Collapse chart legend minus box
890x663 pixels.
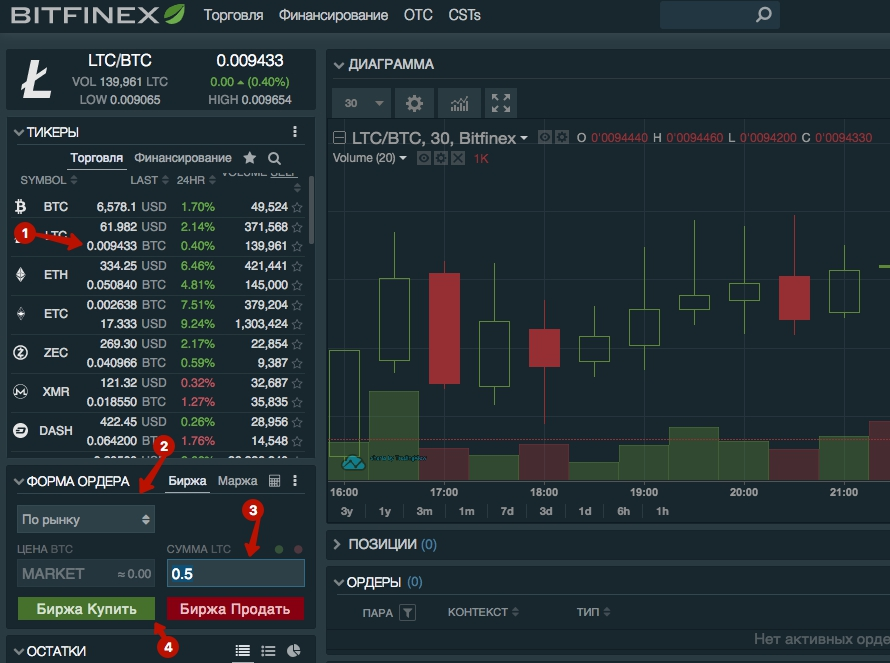[339, 137]
